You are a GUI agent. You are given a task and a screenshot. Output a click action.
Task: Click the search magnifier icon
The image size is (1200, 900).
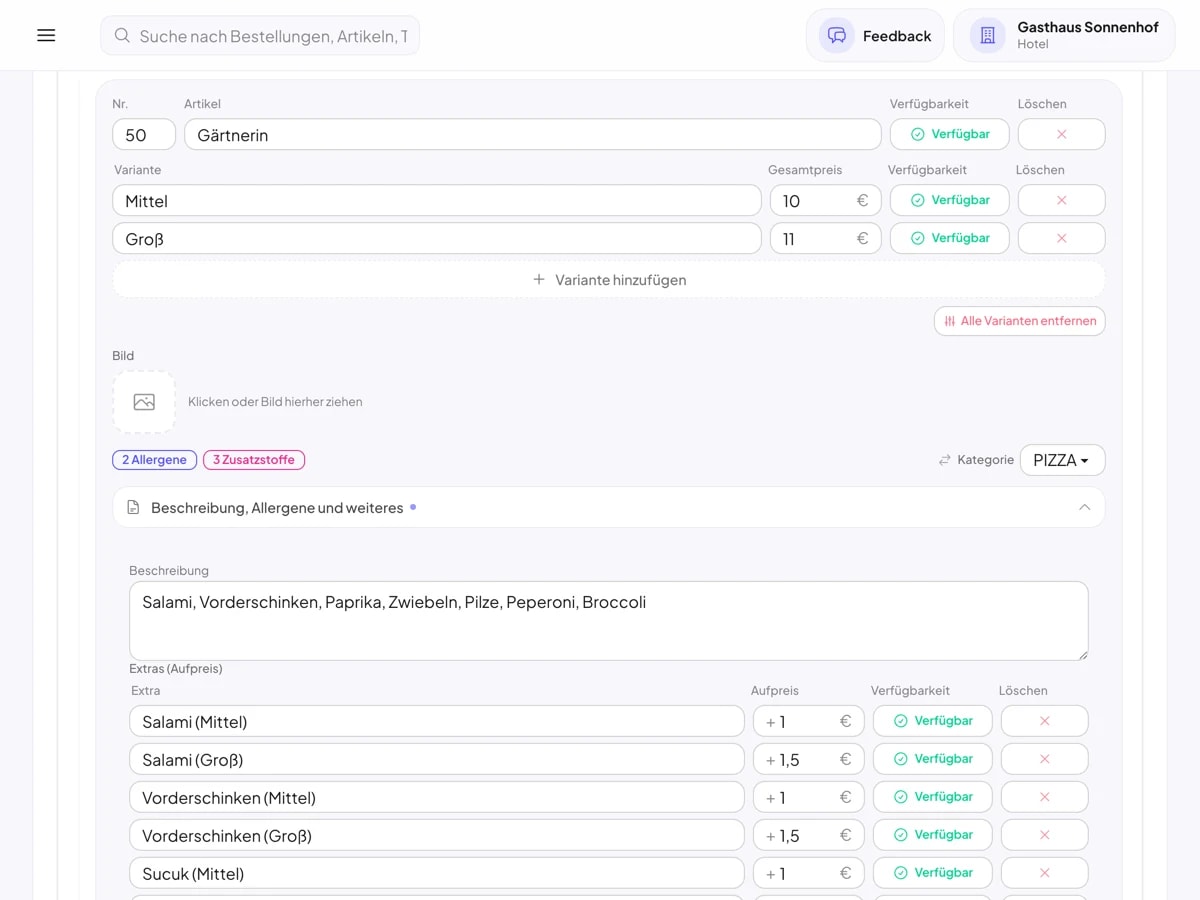point(122,35)
